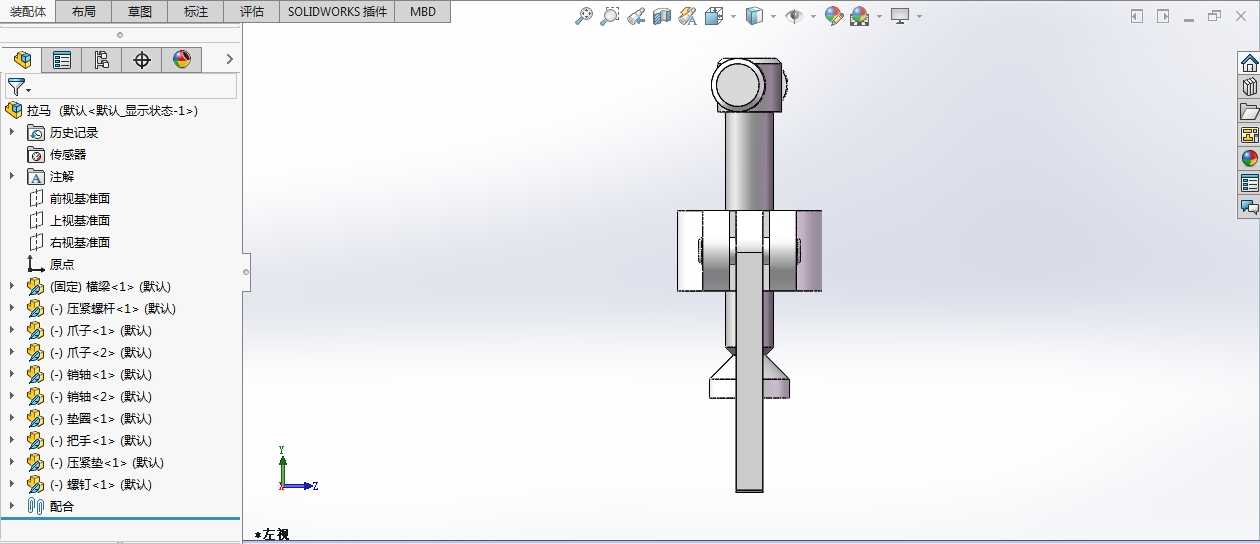Expand the 螺钉<1> component
Screen dimensions: 1260x544
(12, 485)
